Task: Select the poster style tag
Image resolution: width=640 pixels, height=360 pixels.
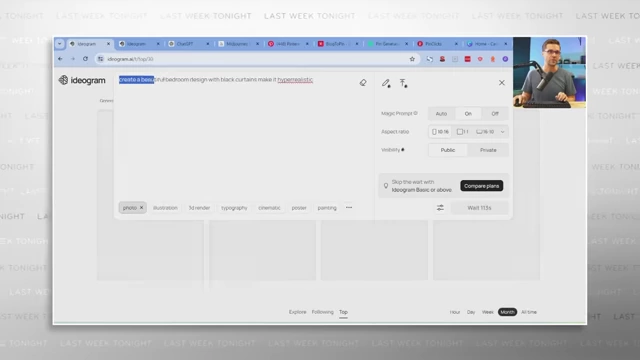Action: coord(299,208)
